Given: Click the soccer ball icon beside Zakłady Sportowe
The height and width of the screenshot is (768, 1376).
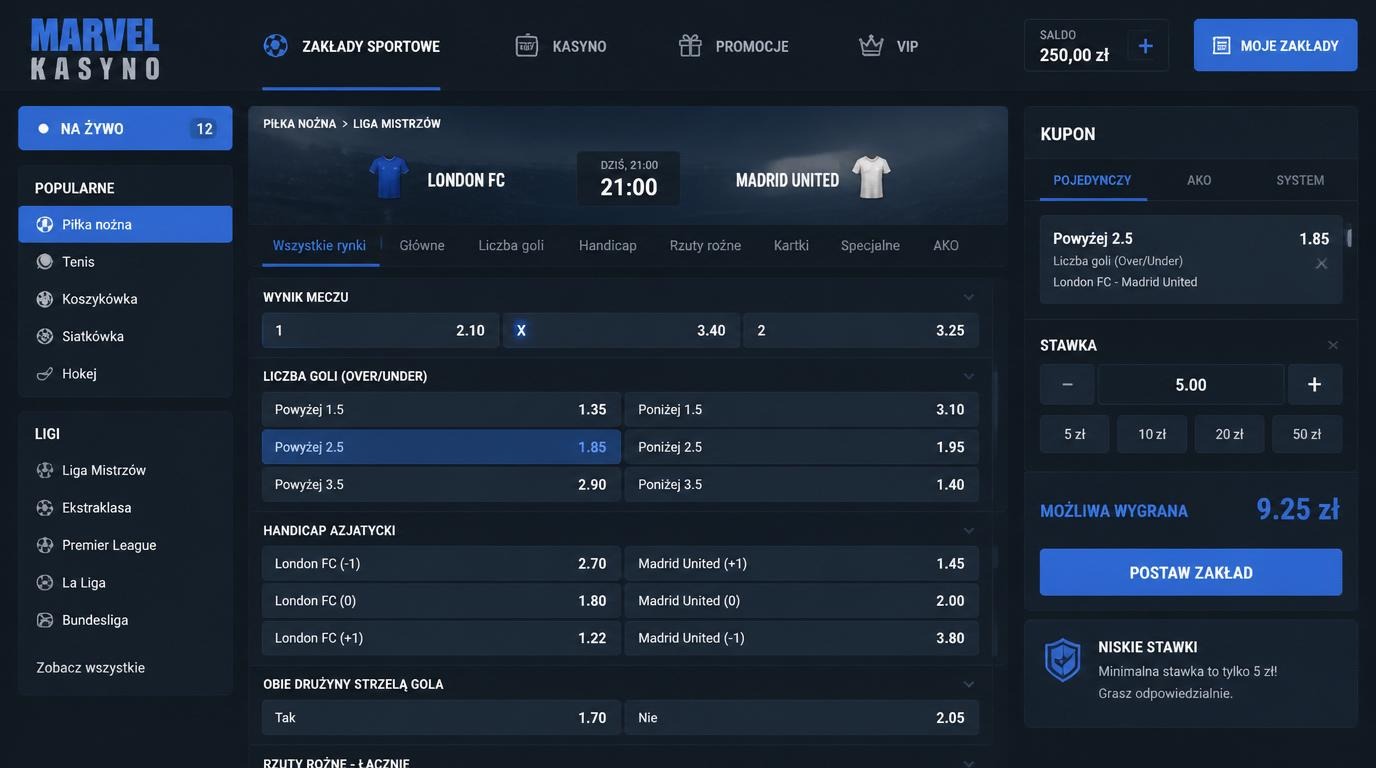Looking at the screenshot, I should pos(275,46).
